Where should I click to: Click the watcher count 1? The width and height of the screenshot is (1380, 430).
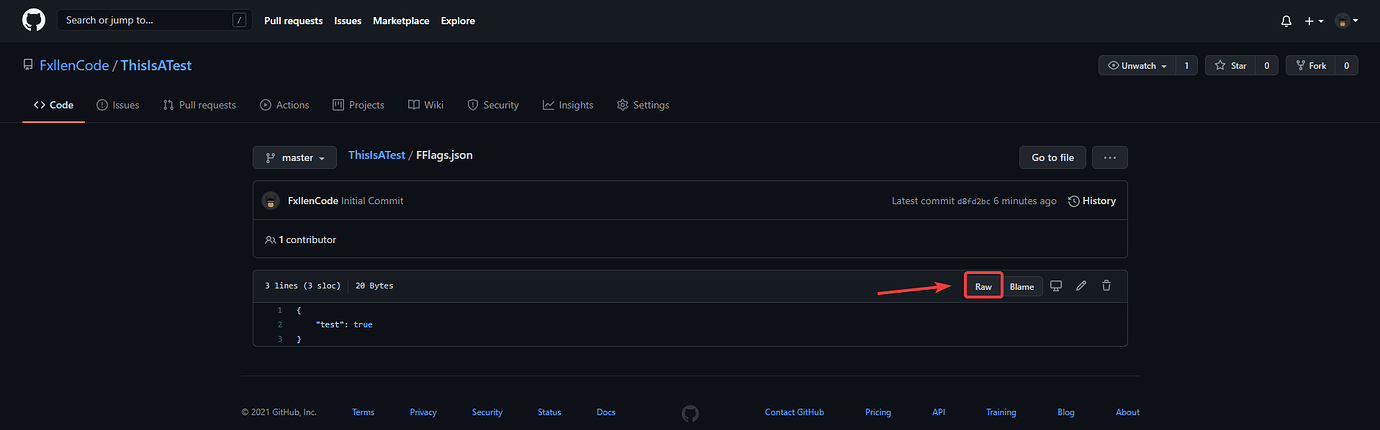tap(1187, 66)
